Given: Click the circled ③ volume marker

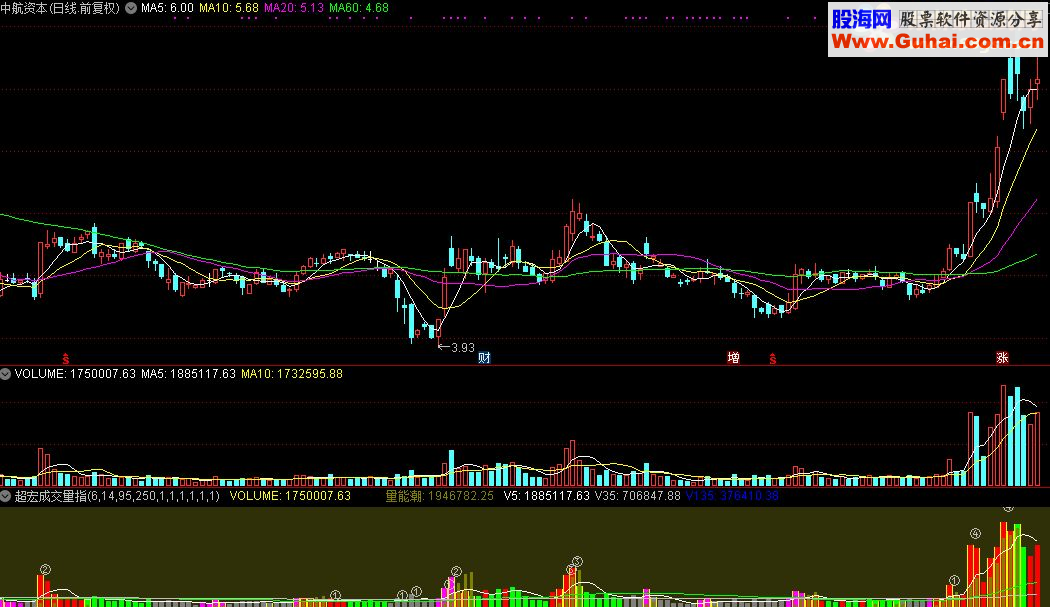Looking at the screenshot, I should [x=577, y=561].
